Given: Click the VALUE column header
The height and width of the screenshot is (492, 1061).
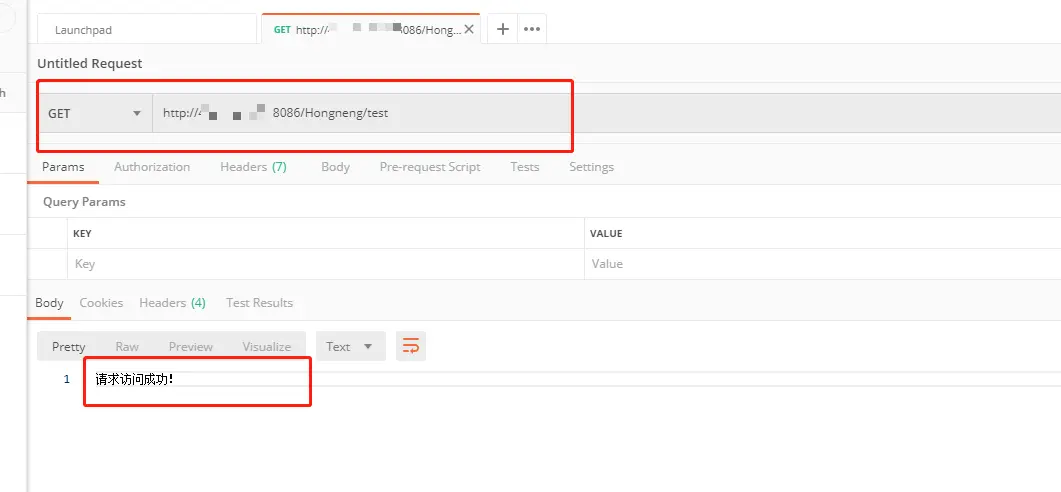Looking at the screenshot, I should click(x=606, y=233).
